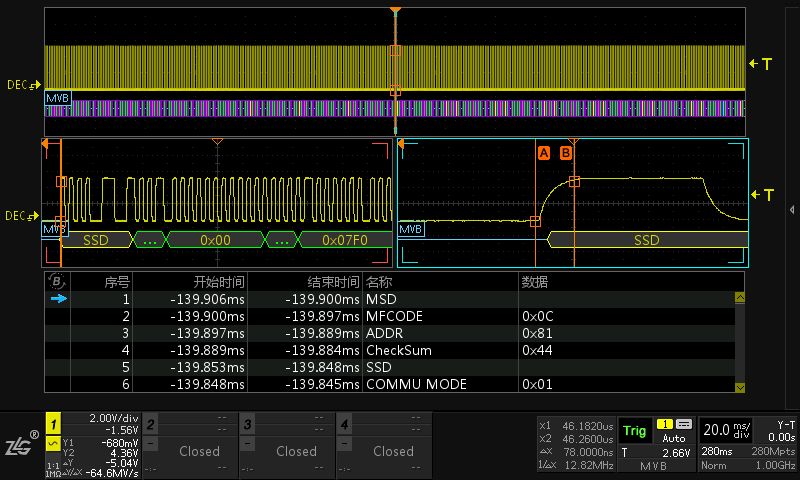Image resolution: width=800 pixels, height=480 pixels.
Task: Select the CheckSum row with data 0x44
Action: (x=390, y=350)
